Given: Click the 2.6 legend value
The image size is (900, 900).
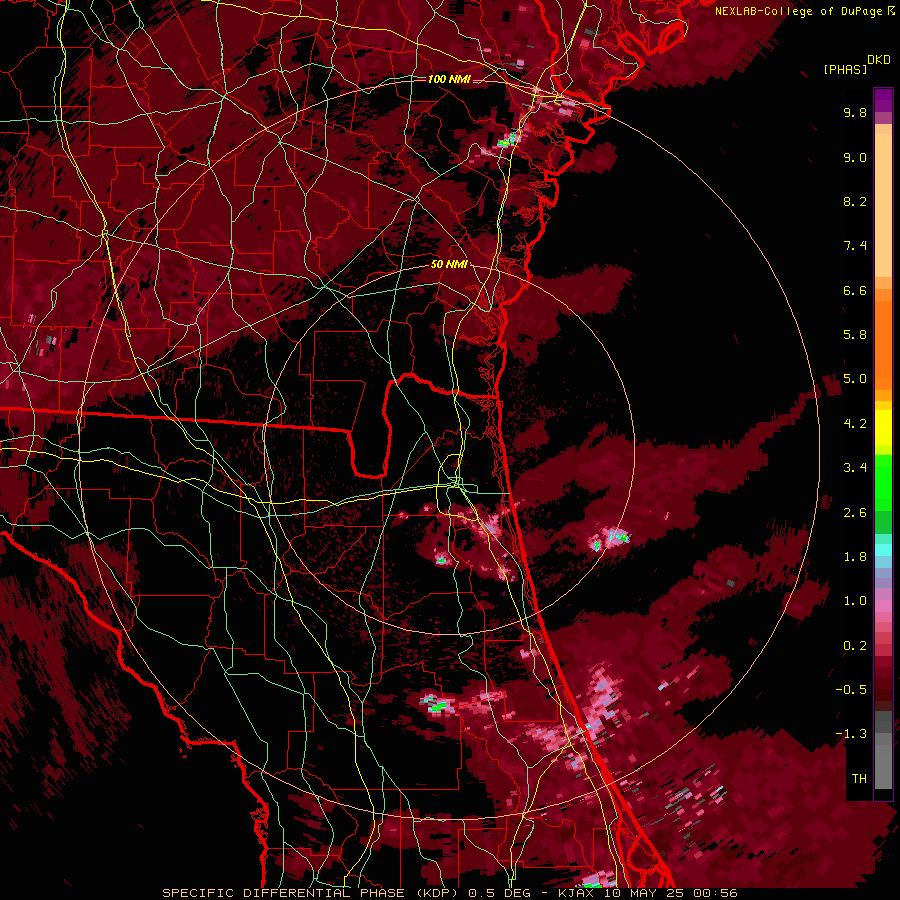Looking at the screenshot, I should click(855, 513).
